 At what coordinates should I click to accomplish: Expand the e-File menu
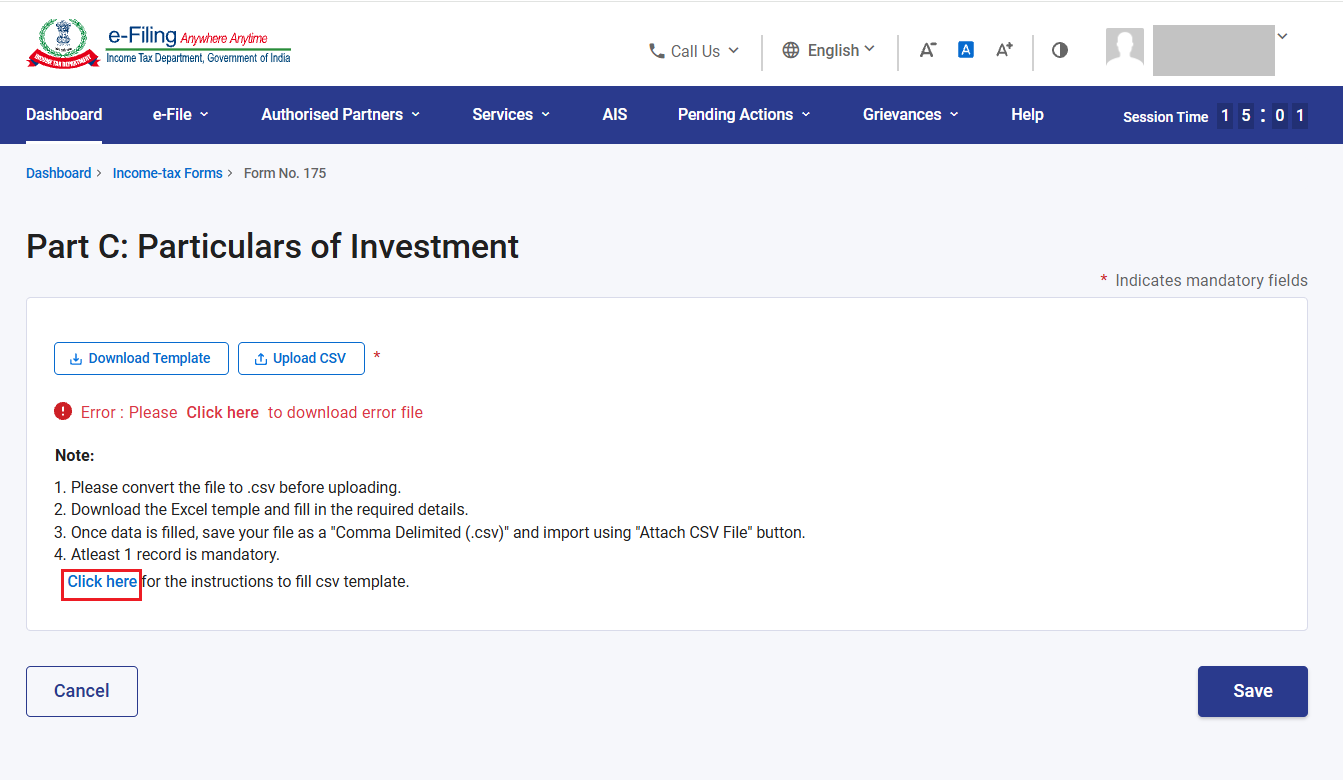pyautogui.click(x=181, y=114)
